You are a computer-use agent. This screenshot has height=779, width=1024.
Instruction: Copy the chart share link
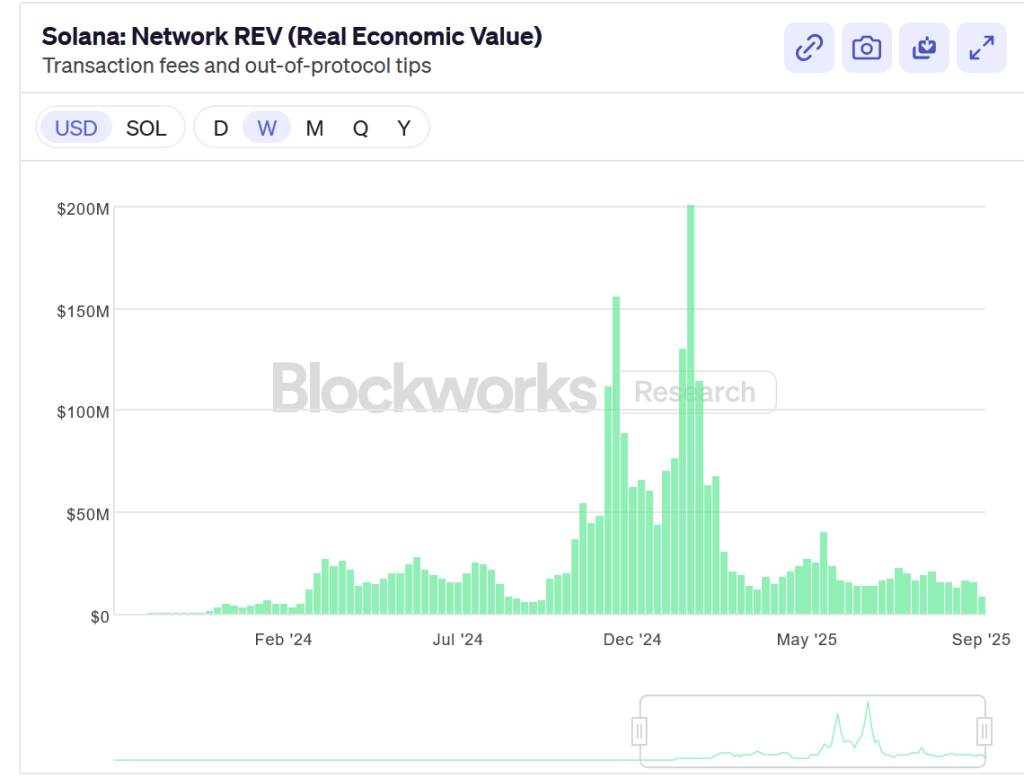(x=808, y=47)
